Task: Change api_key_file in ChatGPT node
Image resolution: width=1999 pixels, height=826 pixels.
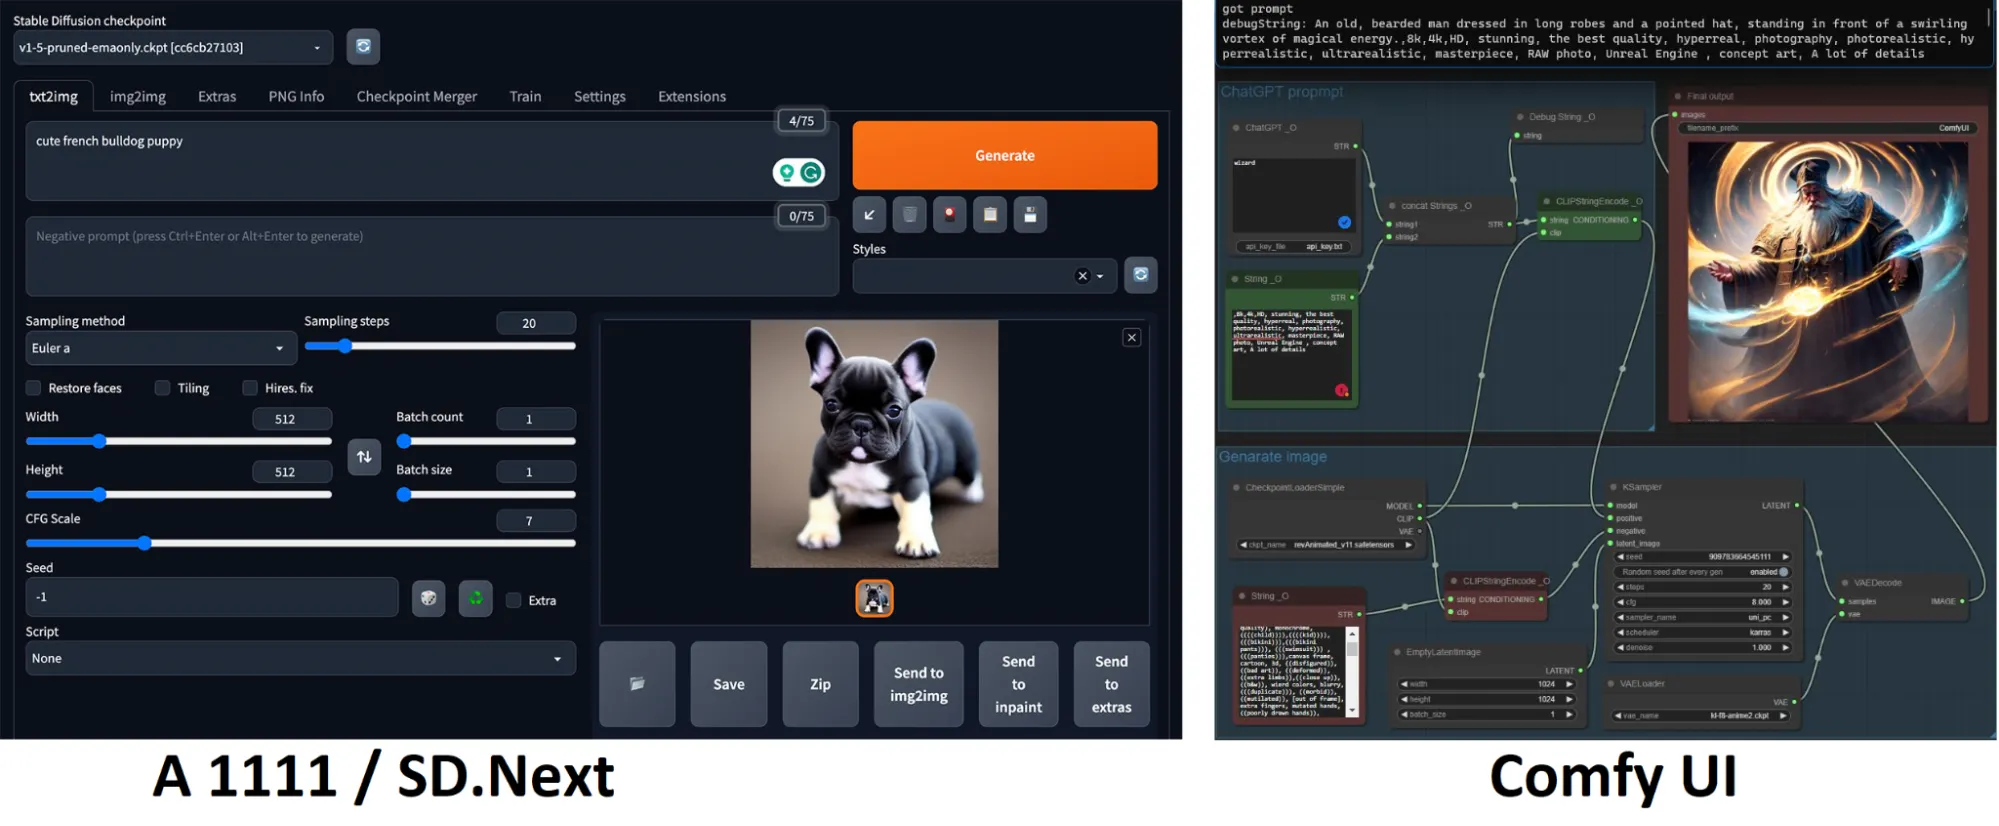Action: (x=1294, y=246)
